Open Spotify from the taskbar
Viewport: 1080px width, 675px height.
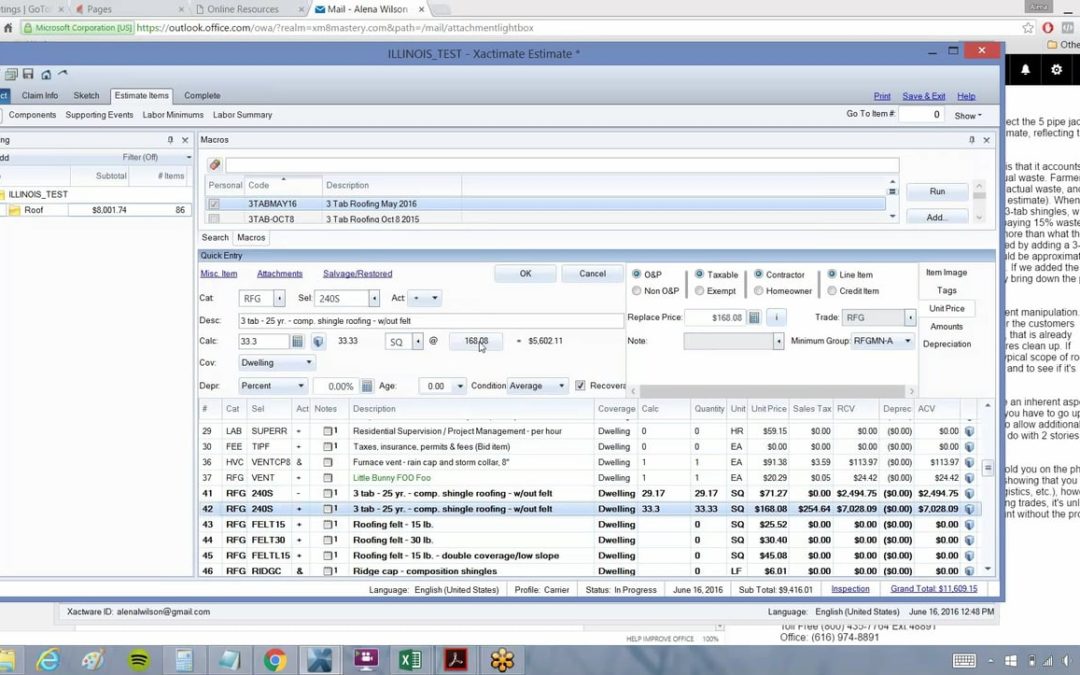(x=138, y=660)
